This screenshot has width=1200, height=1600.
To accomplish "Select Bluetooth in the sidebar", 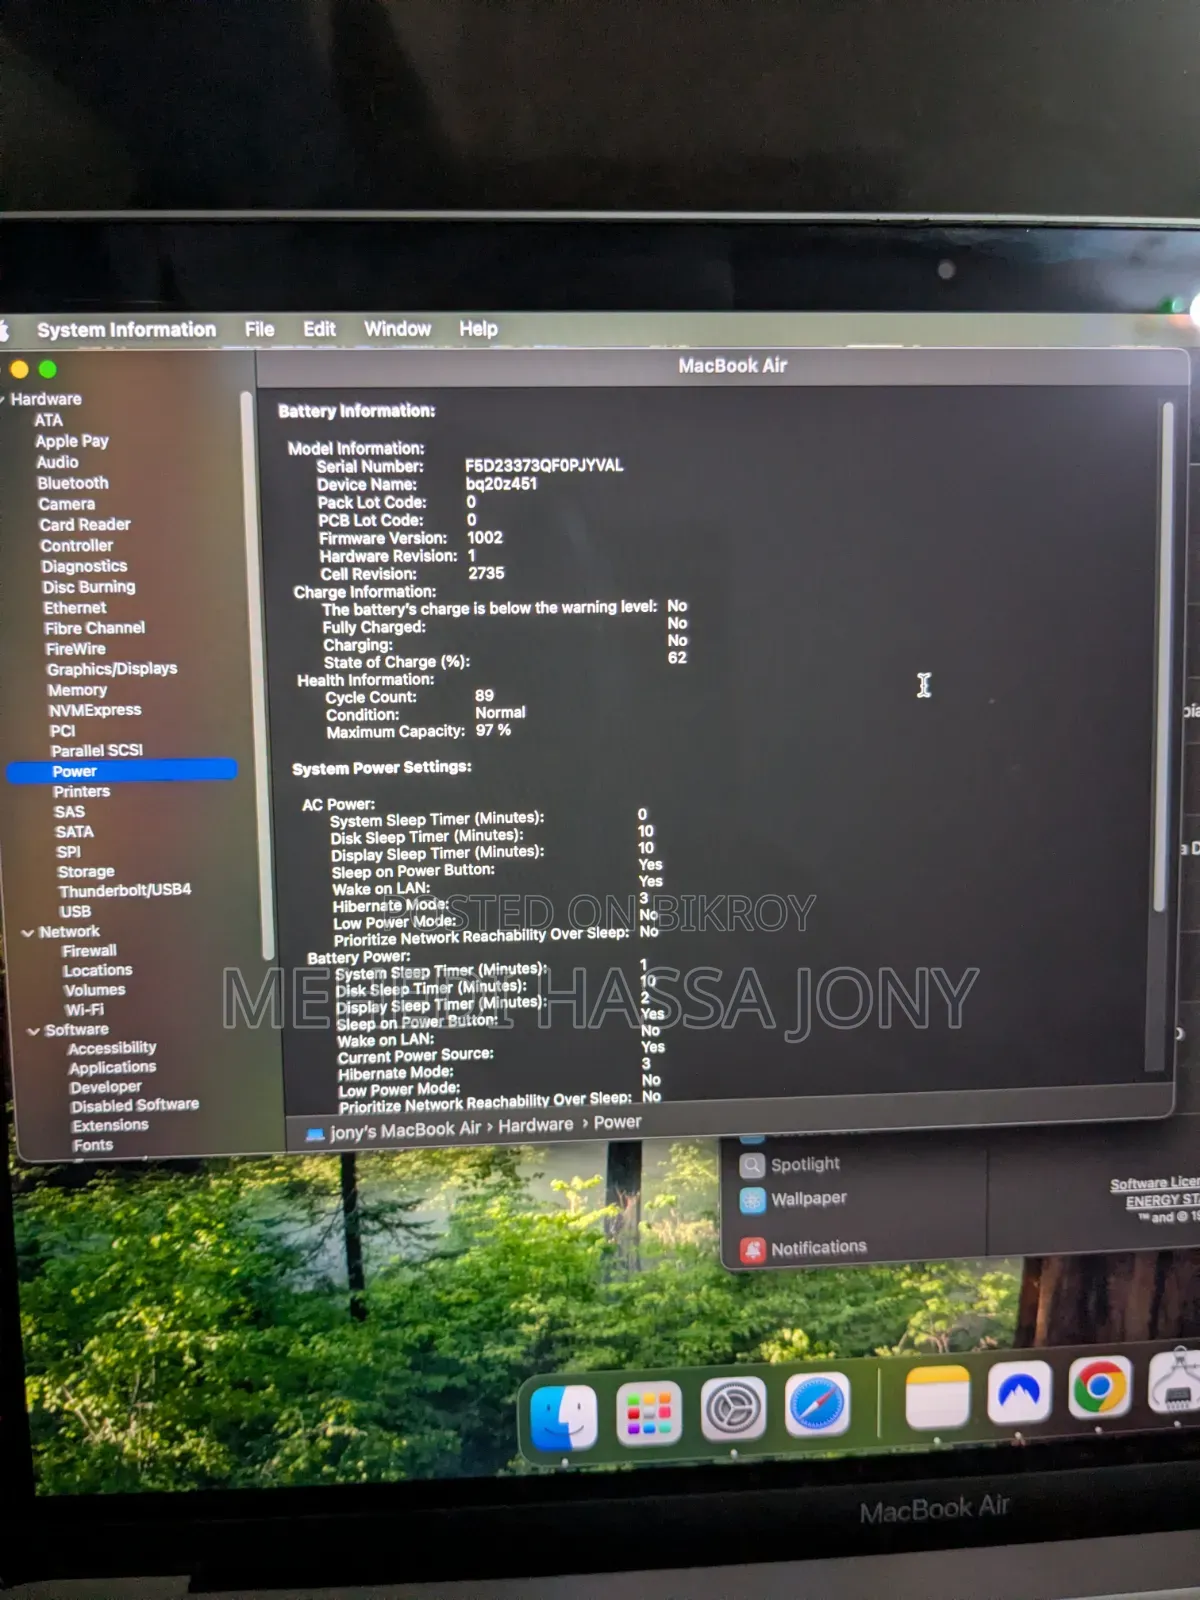I will [x=73, y=483].
